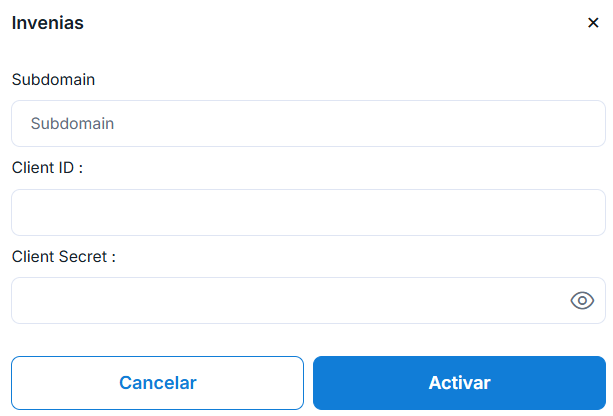
Task: Click the Subdomain label above the field
Action: tap(53, 79)
